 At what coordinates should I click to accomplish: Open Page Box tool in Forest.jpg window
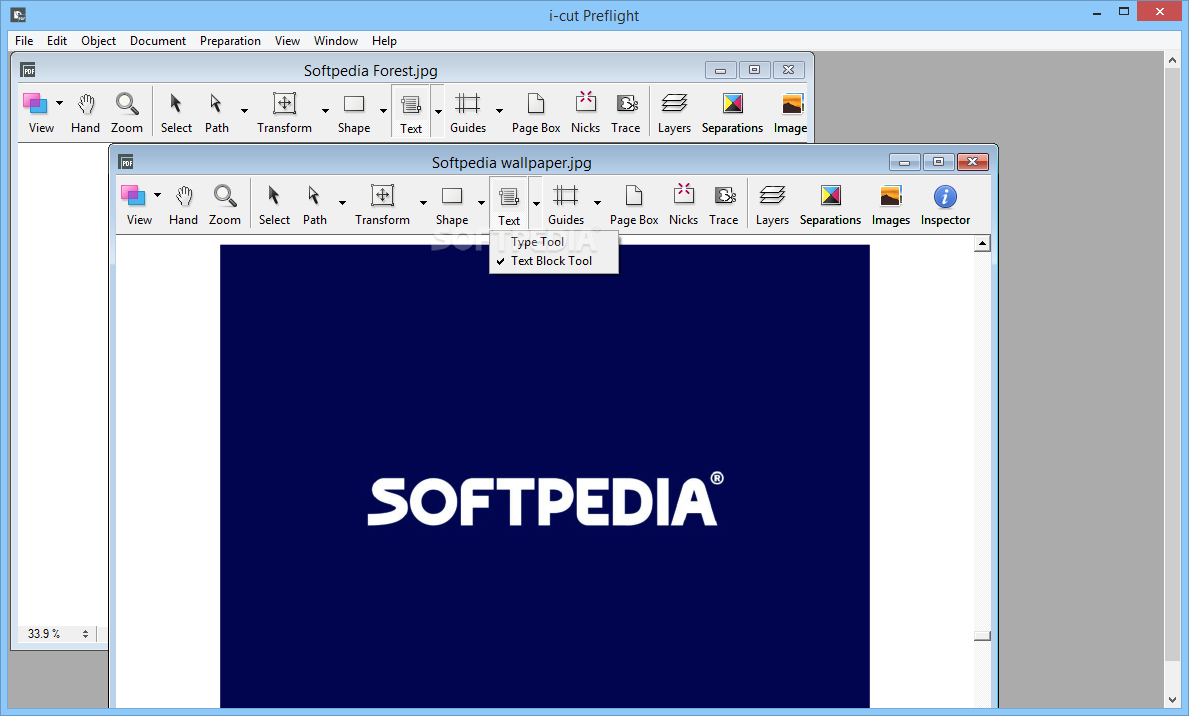tap(536, 114)
